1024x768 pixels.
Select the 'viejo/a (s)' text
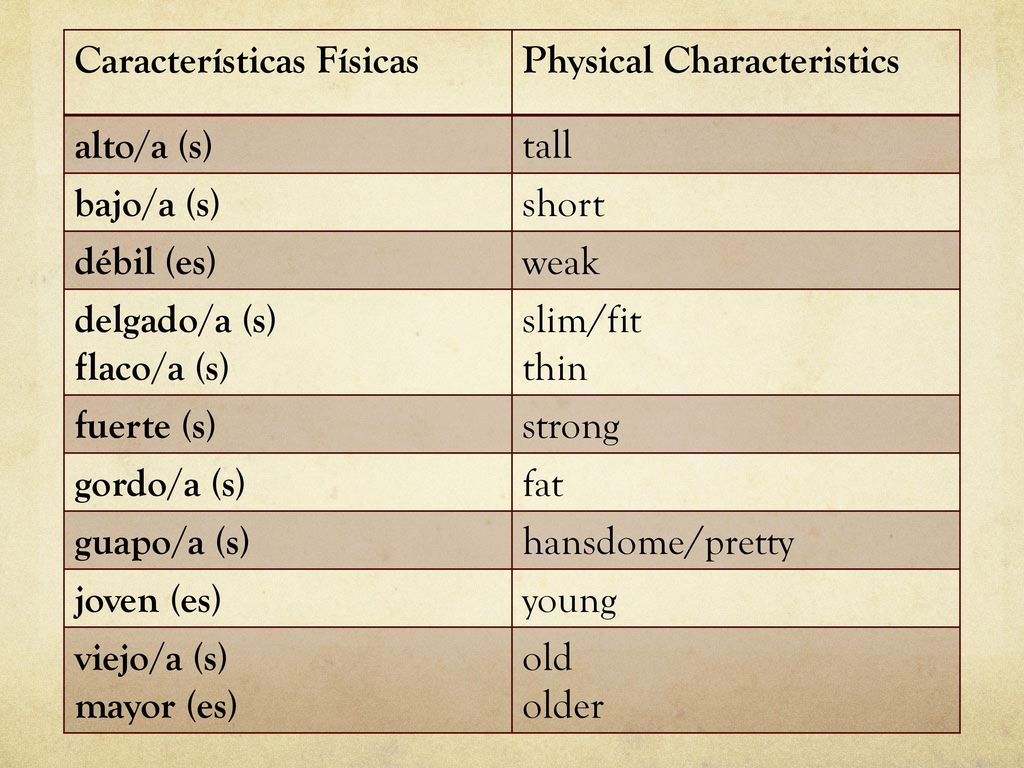click(151, 658)
